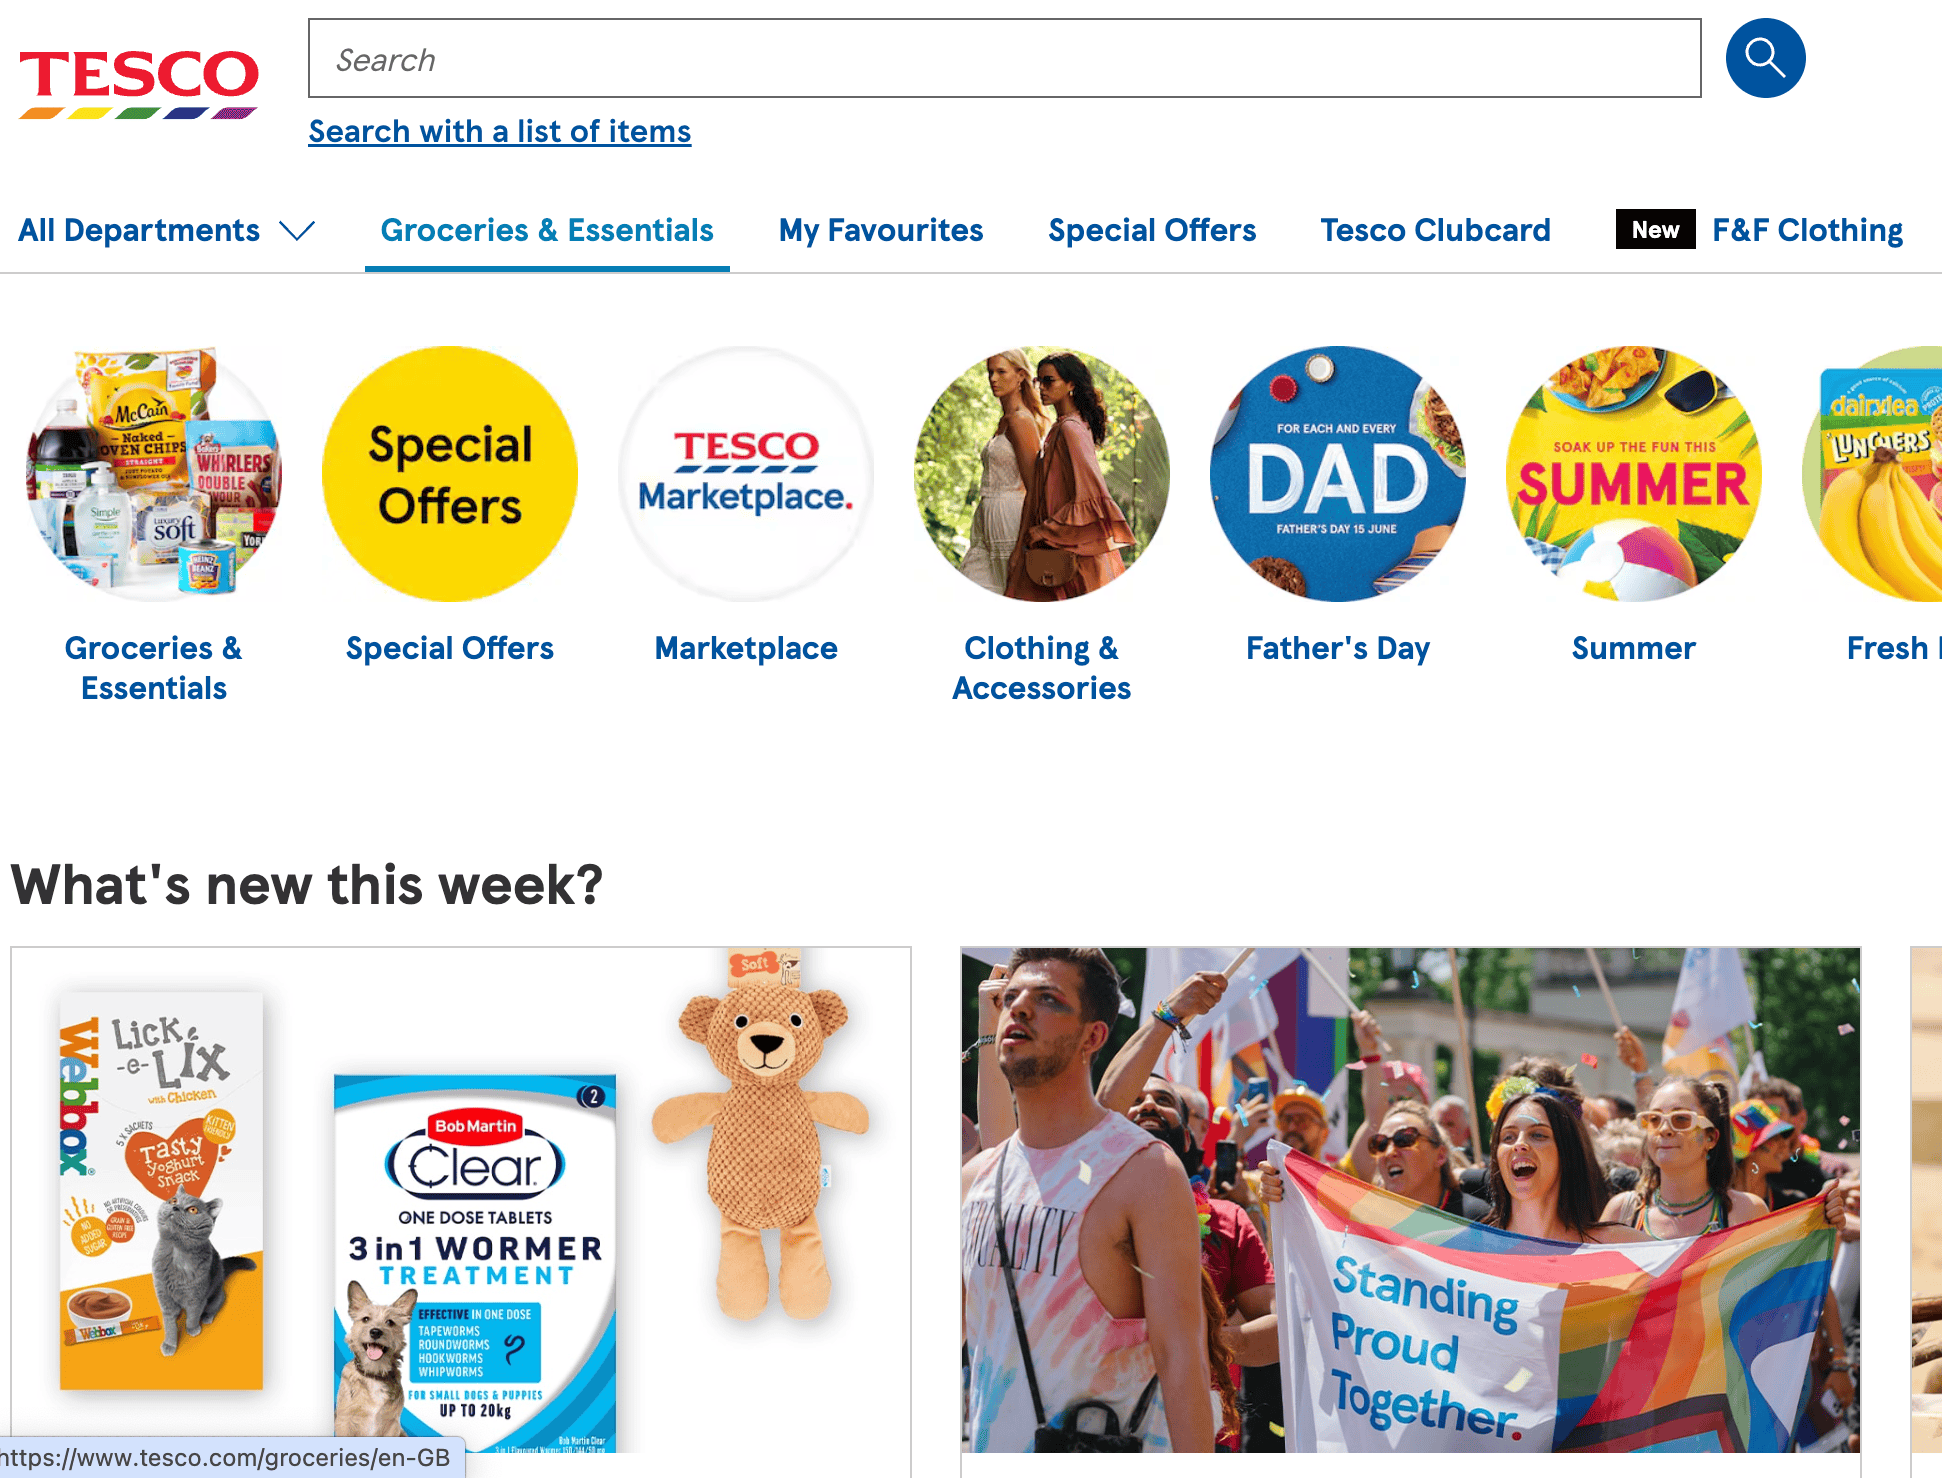
Task: Open the Groceries & Essentials product circle
Action: click(x=154, y=474)
